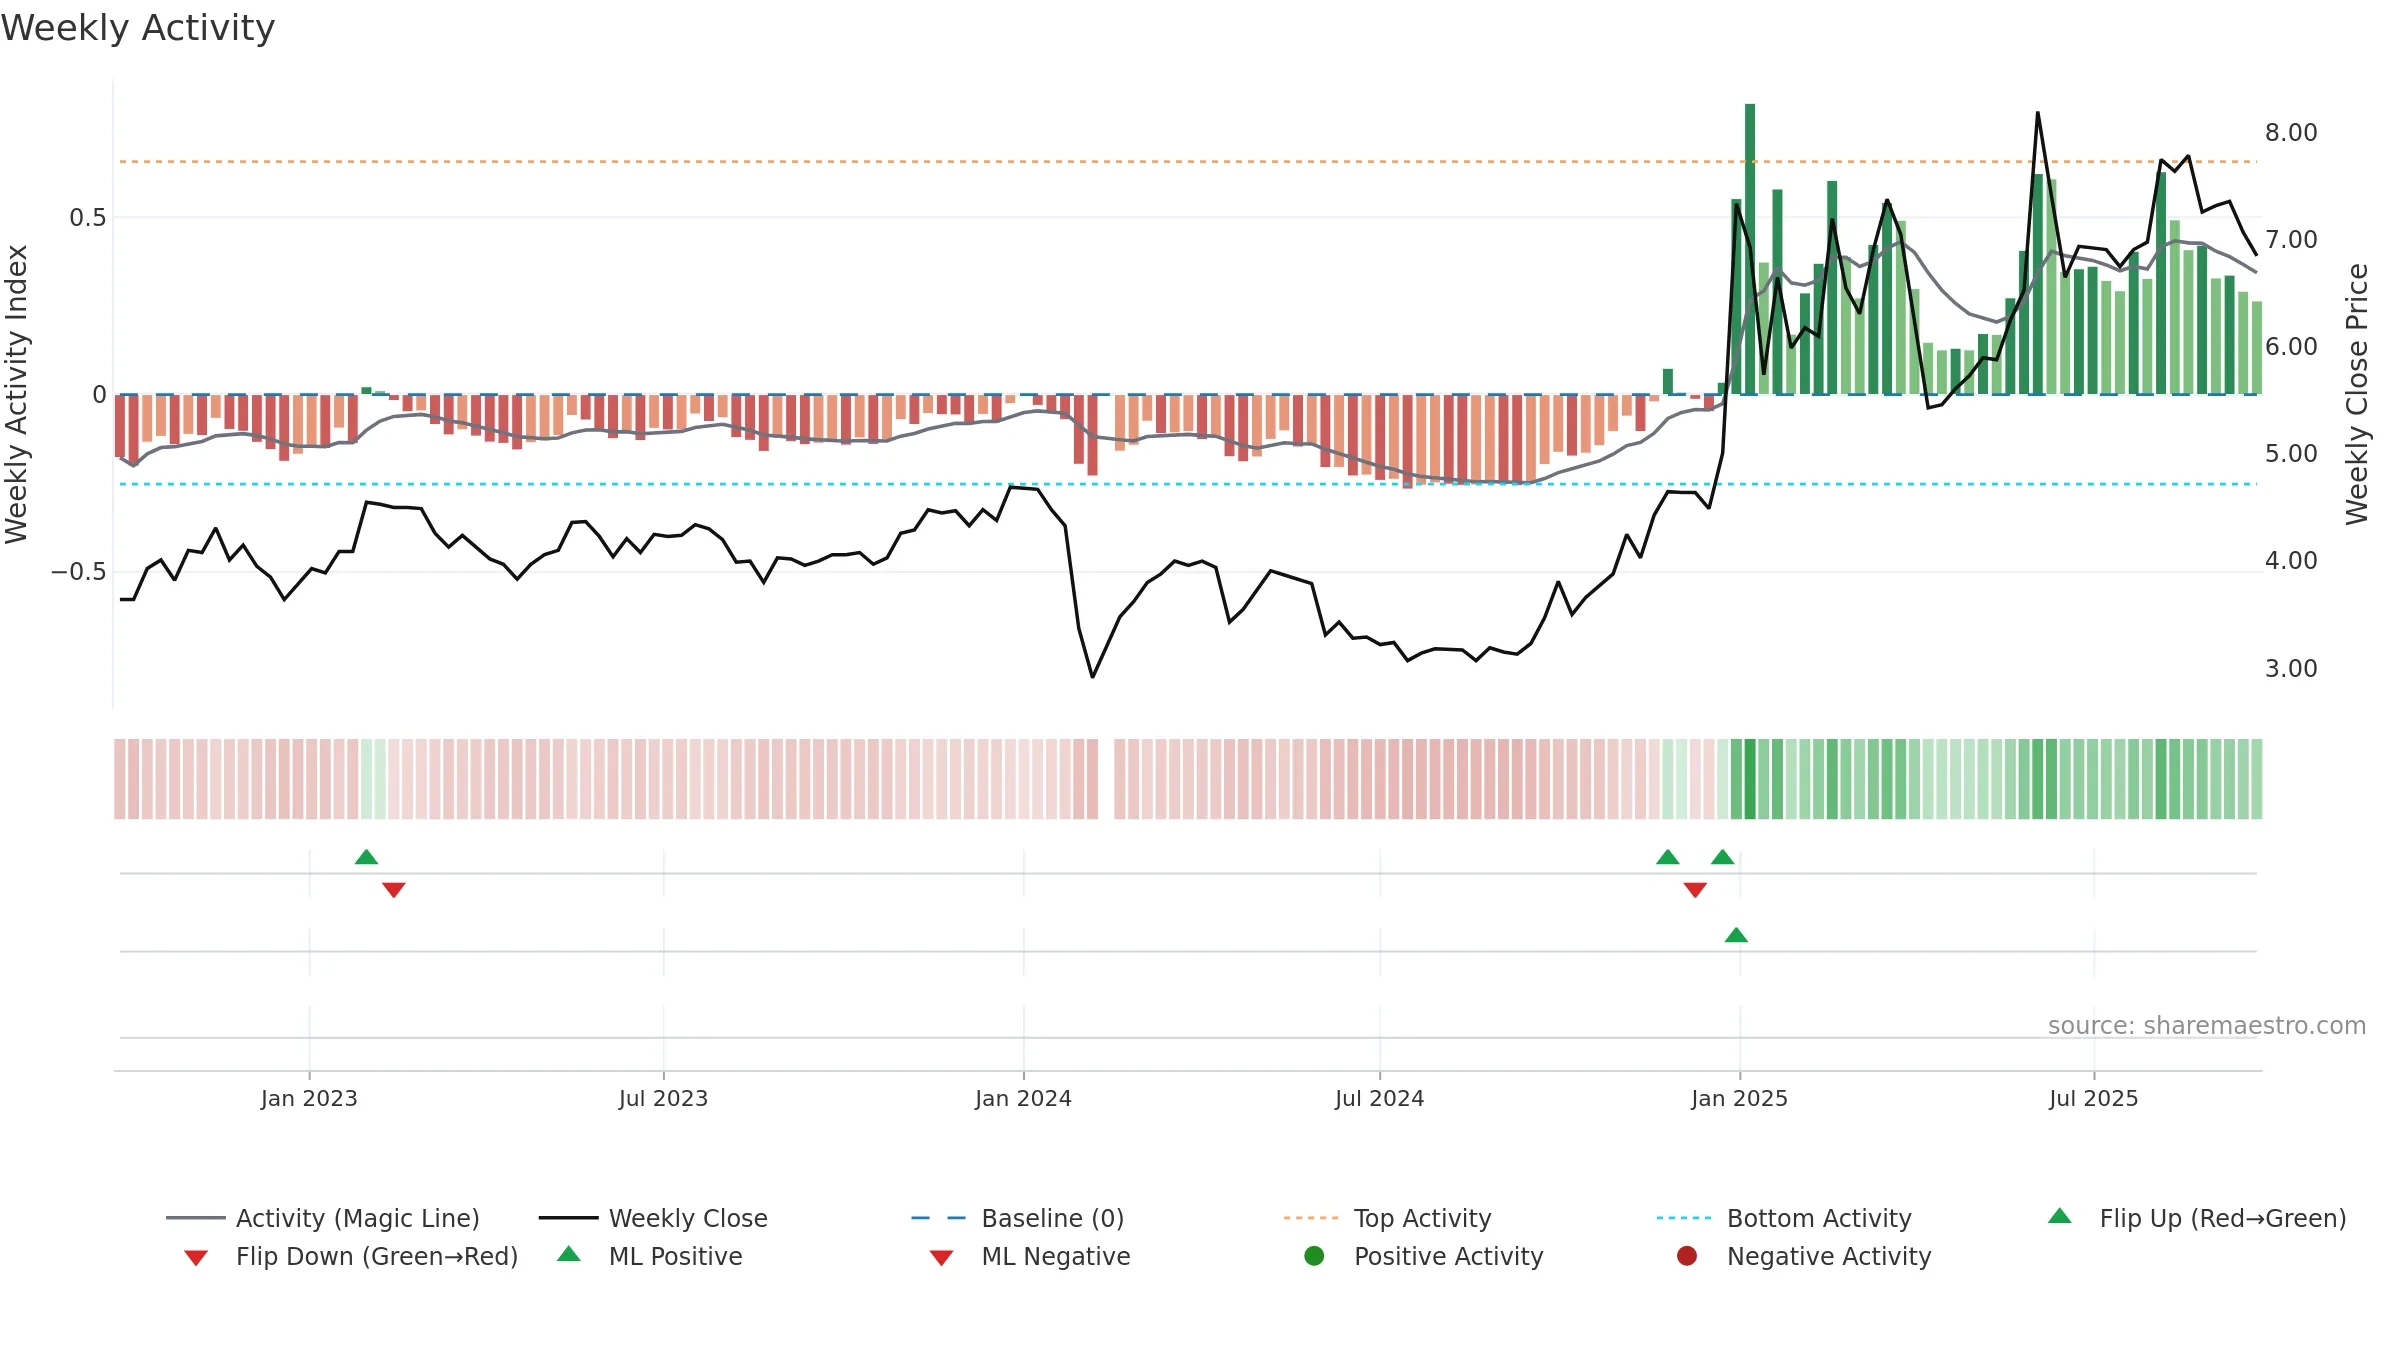The width and height of the screenshot is (2400, 1350).
Task: Toggle ML Negative legend entry
Action: point(1030,1256)
